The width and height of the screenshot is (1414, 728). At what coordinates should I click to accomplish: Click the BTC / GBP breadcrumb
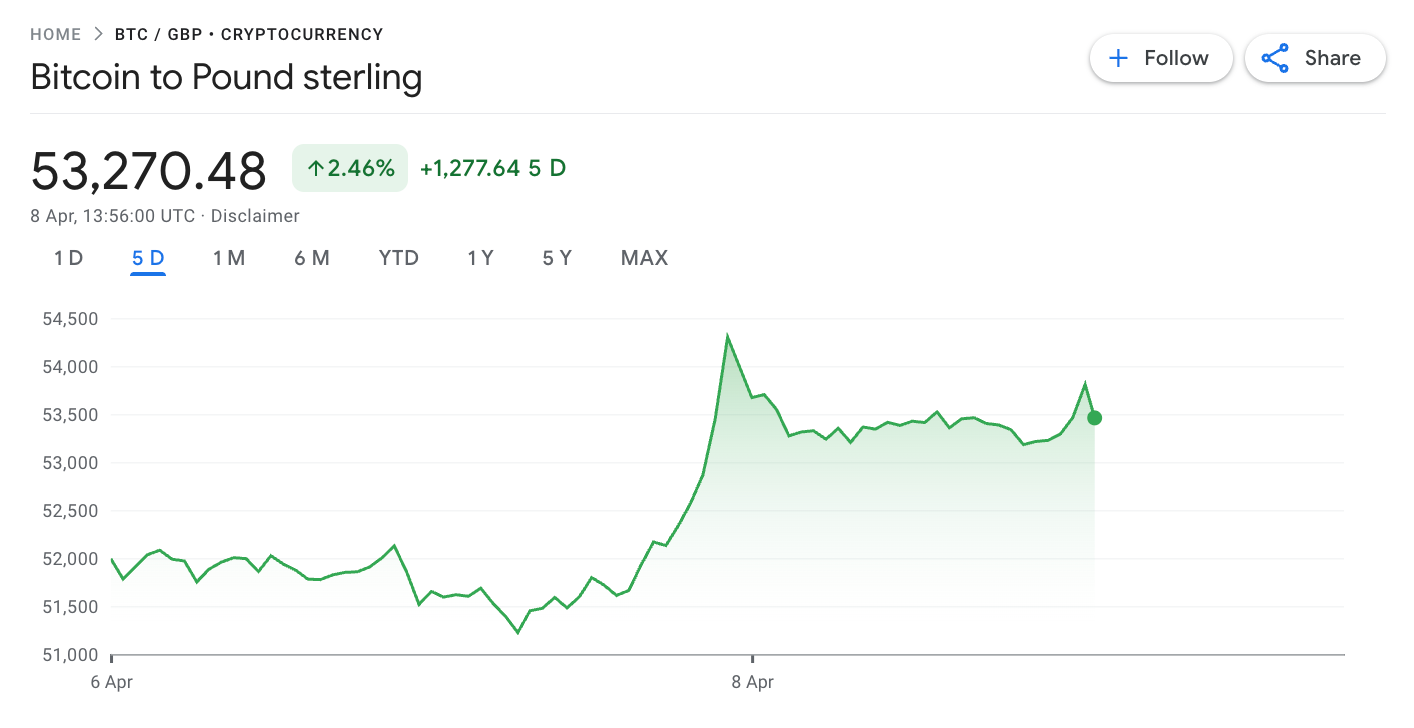click(158, 34)
